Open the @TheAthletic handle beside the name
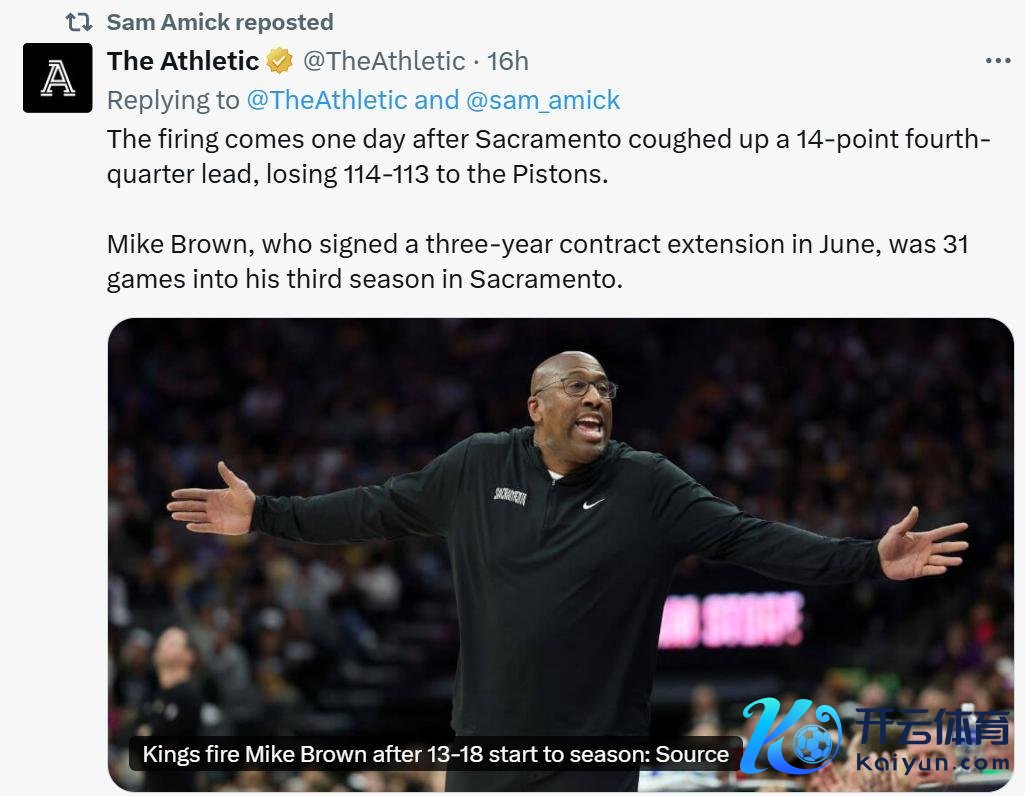1025x796 pixels. (384, 61)
